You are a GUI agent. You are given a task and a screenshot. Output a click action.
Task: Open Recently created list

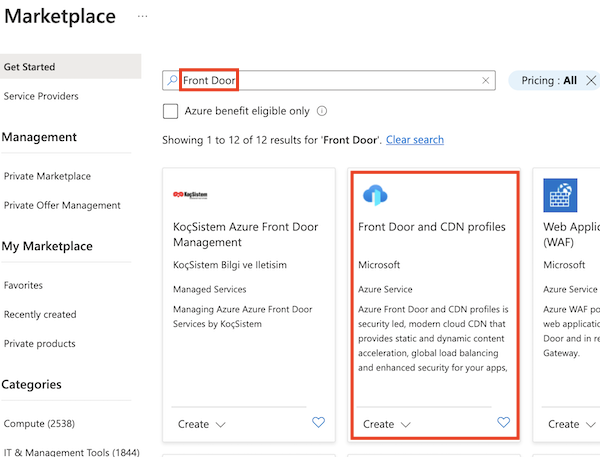click(40, 315)
